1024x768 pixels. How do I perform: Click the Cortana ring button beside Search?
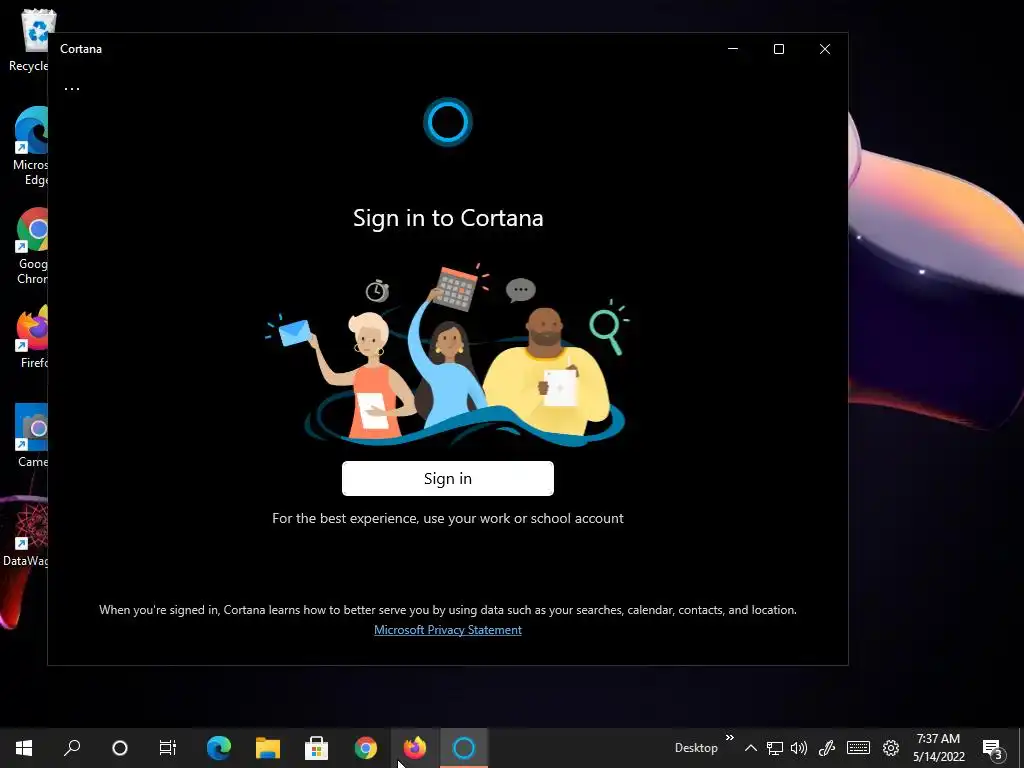point(120,747)
